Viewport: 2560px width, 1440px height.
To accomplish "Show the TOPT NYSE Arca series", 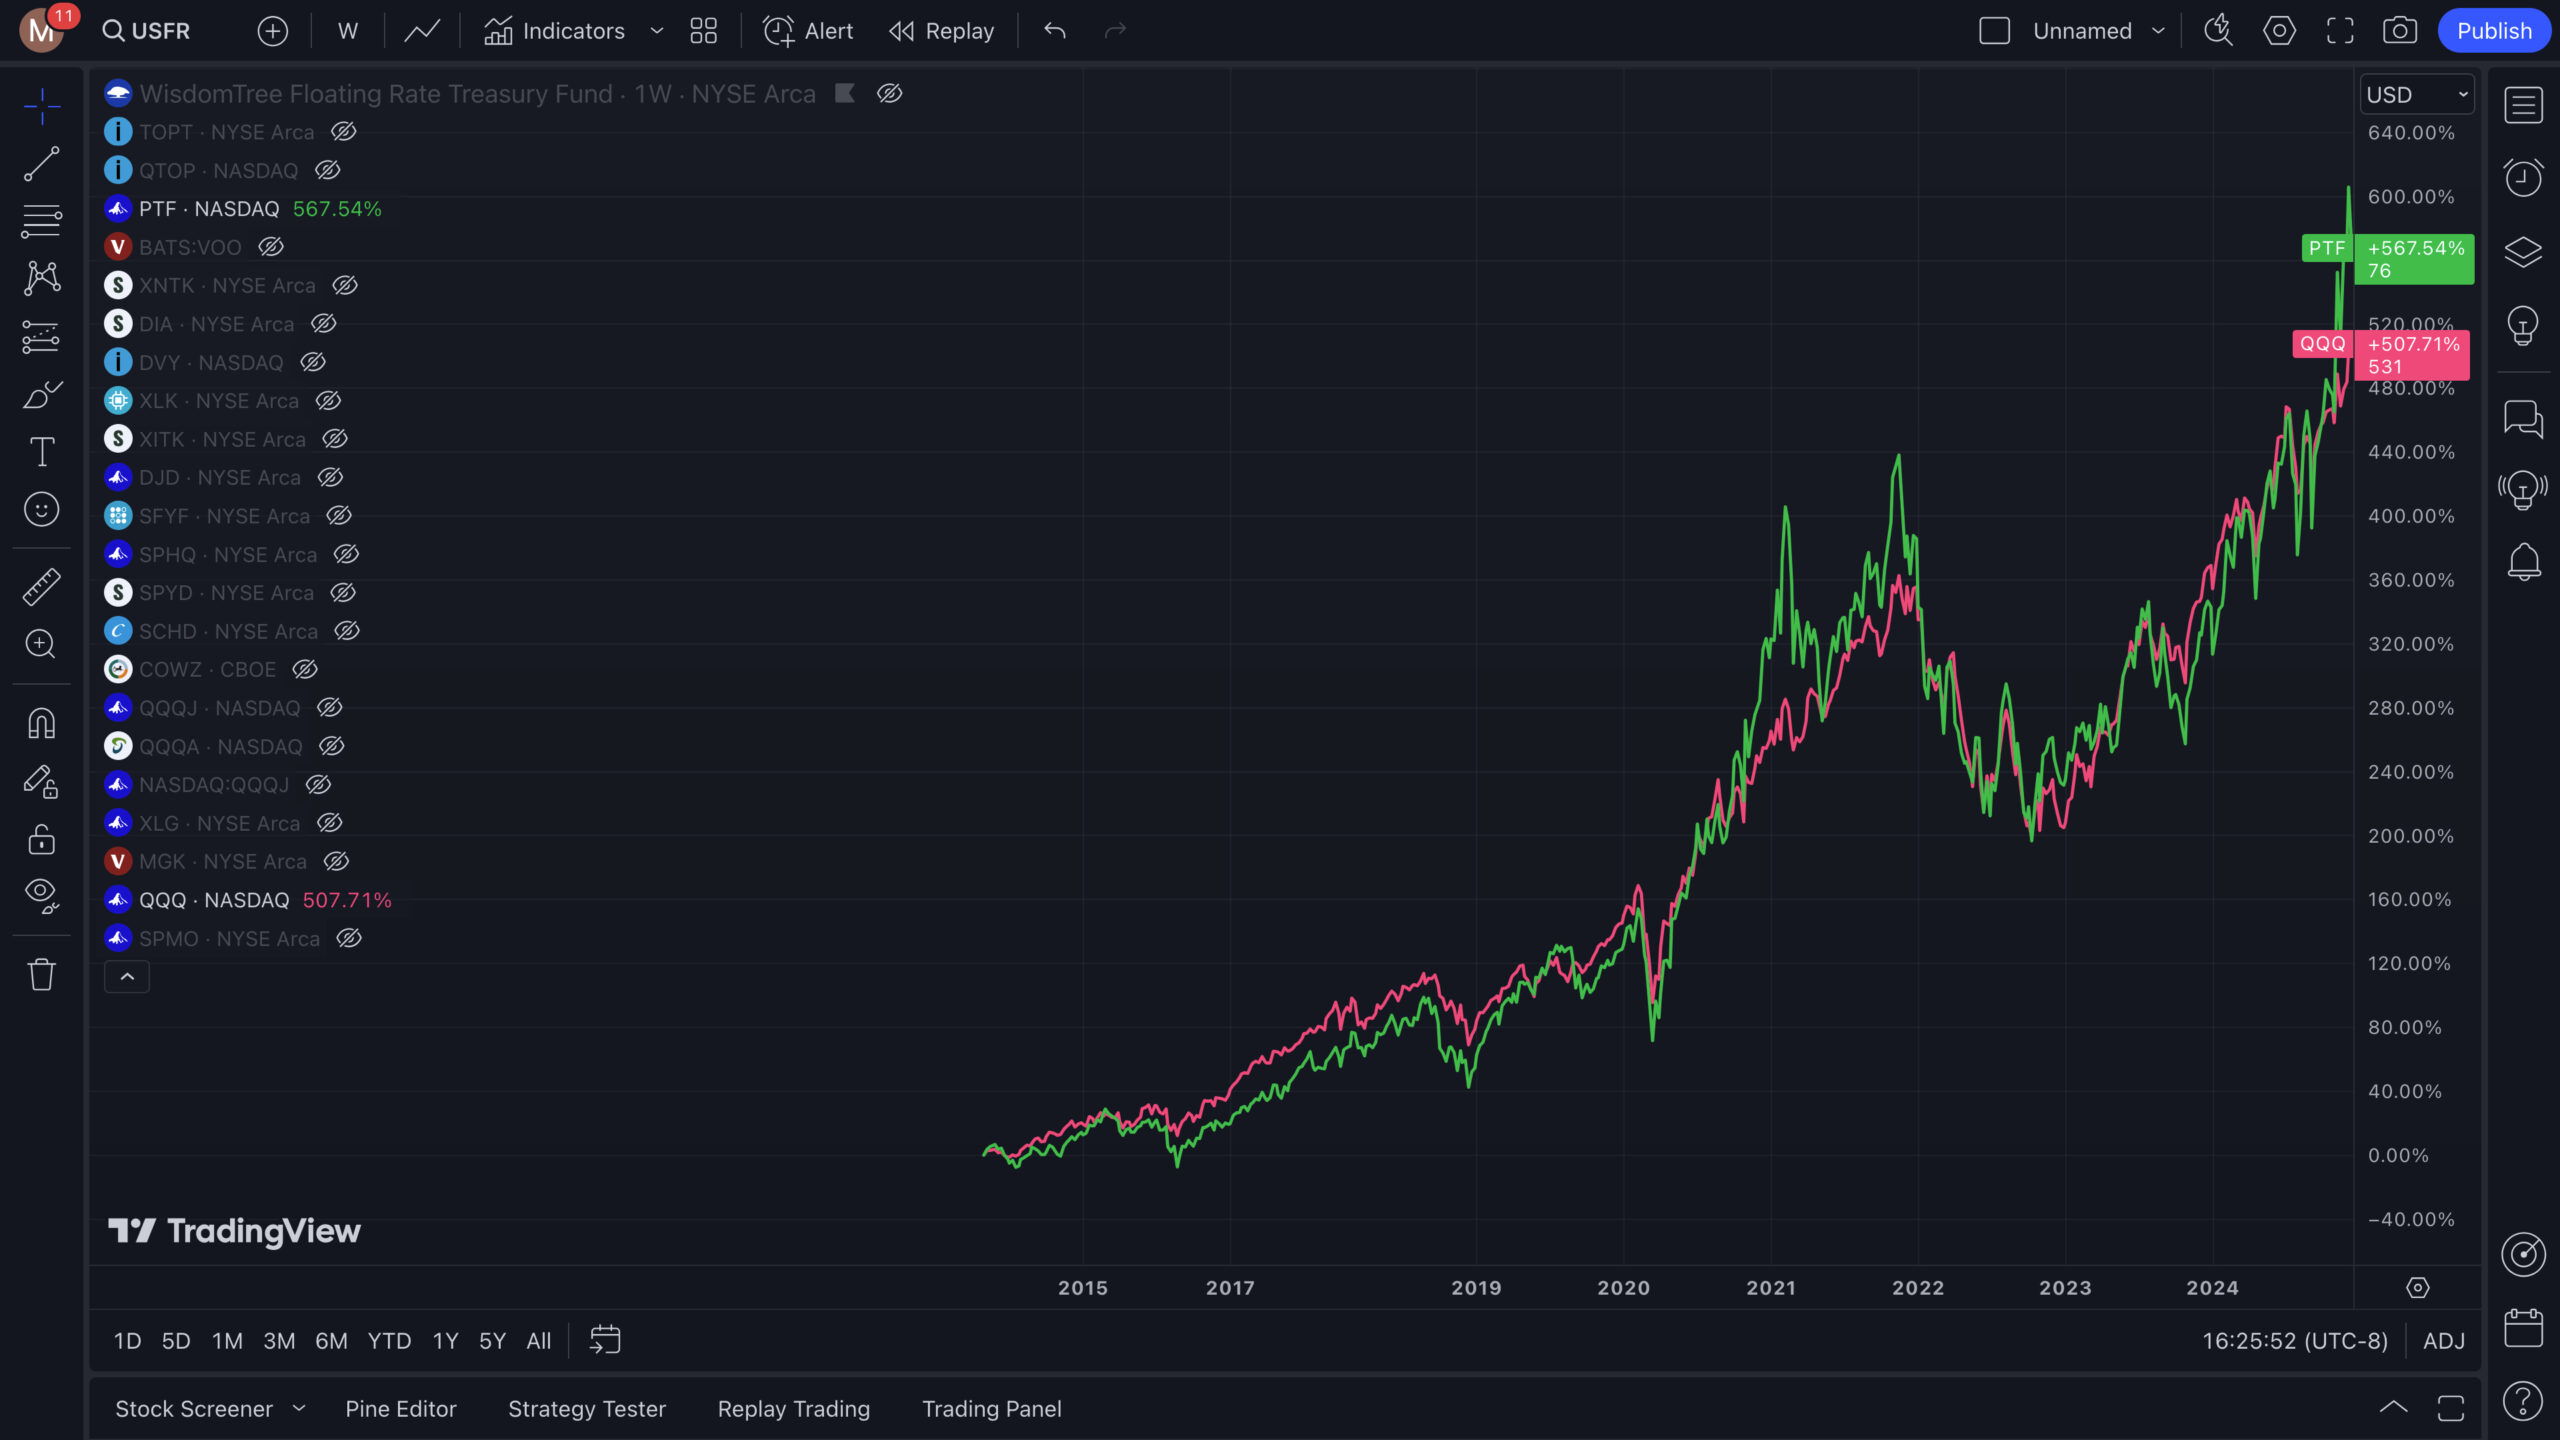I will pyautogui.click(x=344, y=132).
